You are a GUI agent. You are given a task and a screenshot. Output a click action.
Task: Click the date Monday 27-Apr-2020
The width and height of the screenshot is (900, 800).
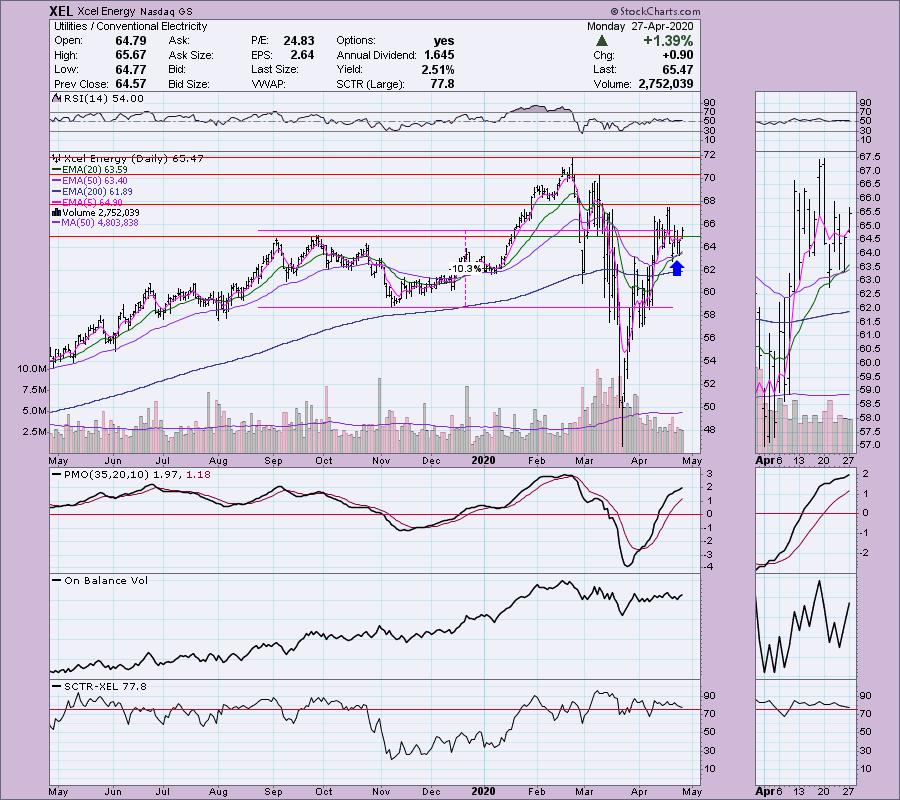coord(640,26)
